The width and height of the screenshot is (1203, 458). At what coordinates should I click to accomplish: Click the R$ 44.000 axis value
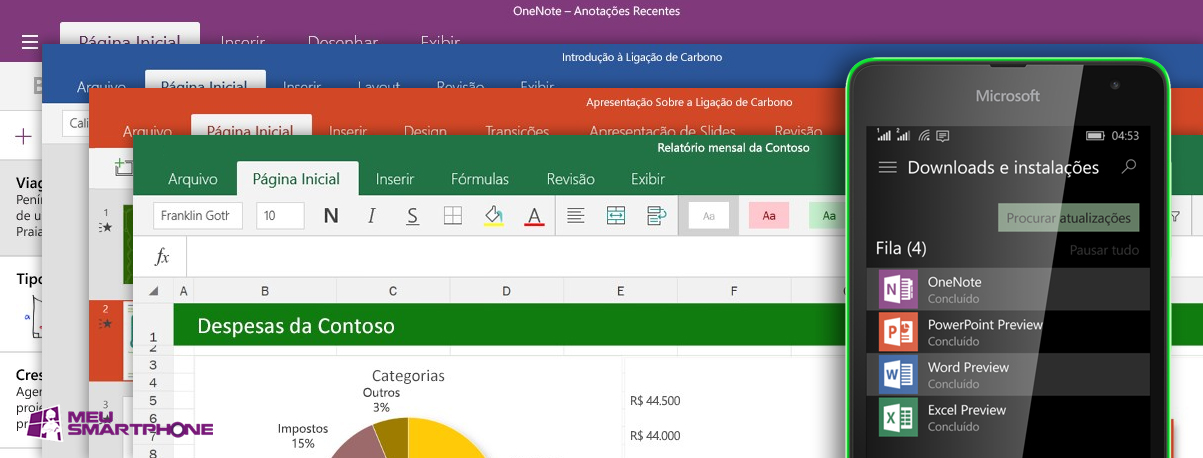(x=655, y=435)
